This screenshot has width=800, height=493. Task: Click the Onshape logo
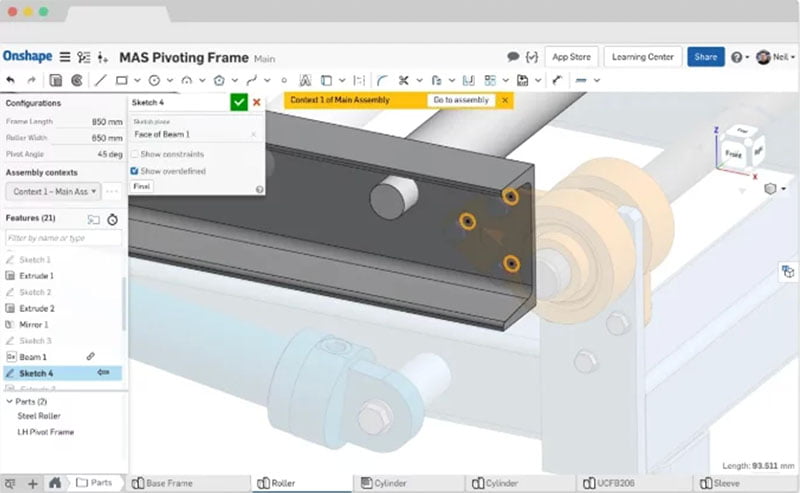(28, 56)
